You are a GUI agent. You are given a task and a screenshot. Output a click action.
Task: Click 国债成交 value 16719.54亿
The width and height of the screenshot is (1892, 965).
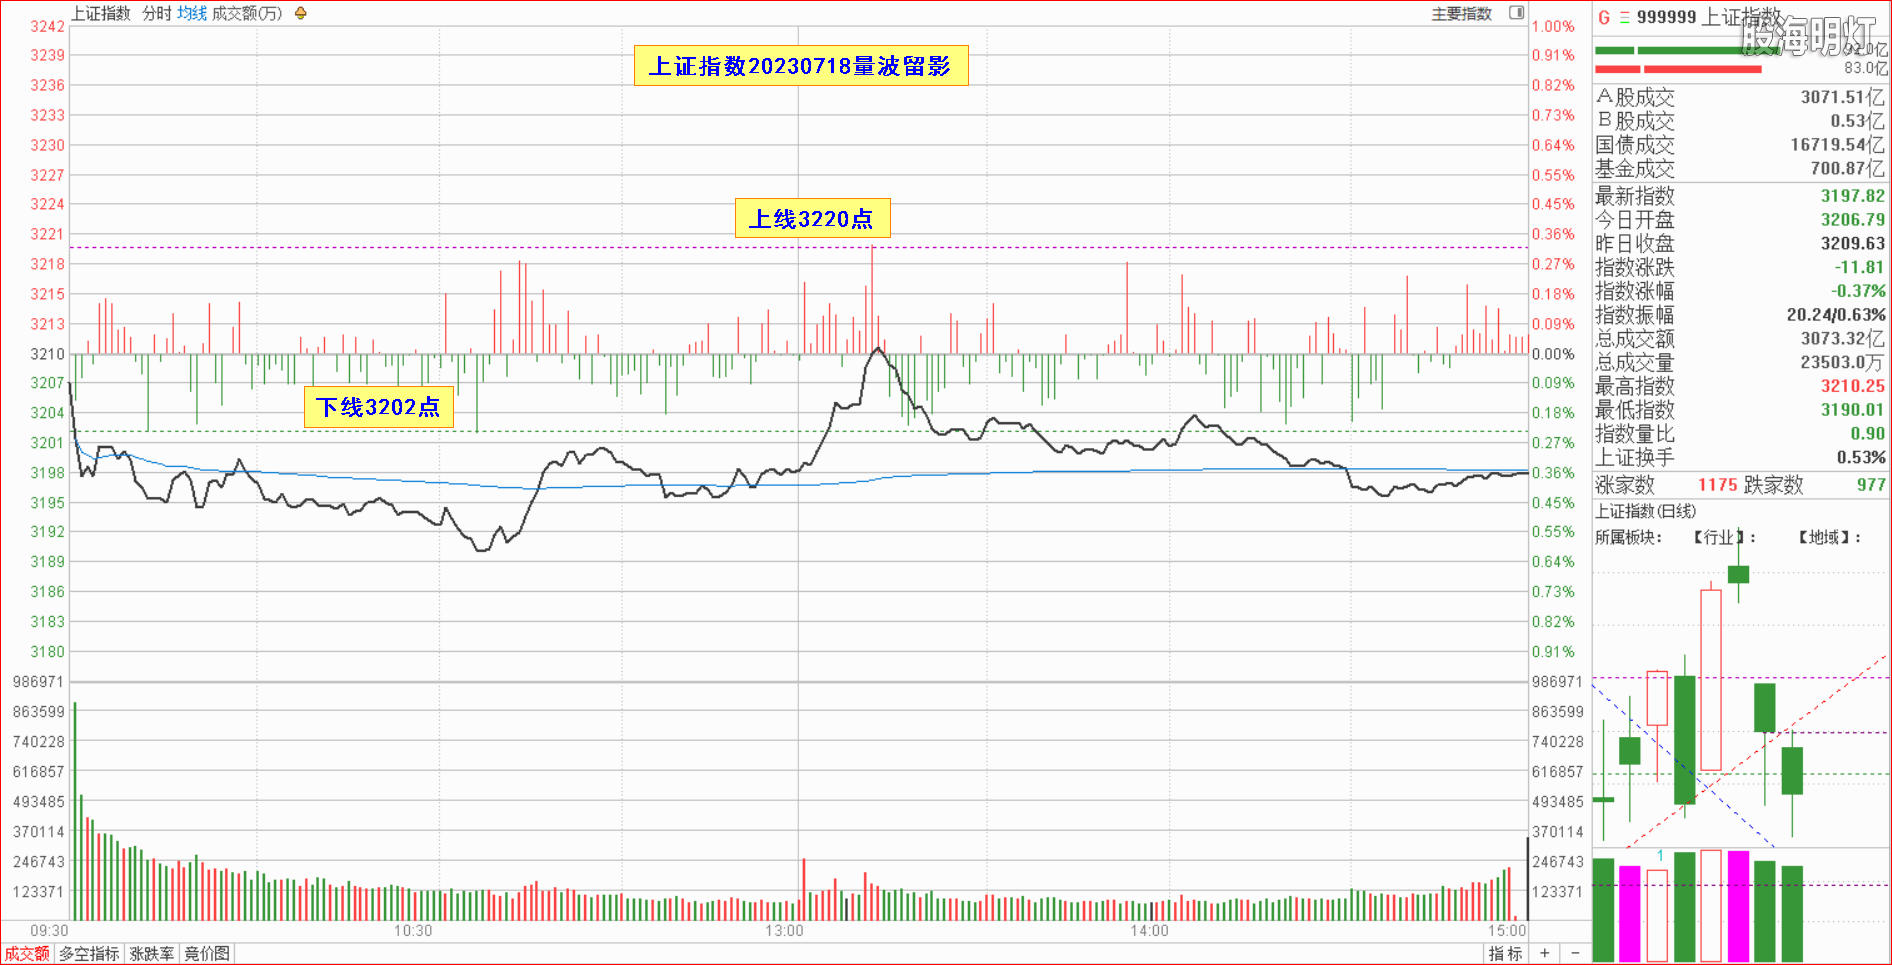point(1837,145)
